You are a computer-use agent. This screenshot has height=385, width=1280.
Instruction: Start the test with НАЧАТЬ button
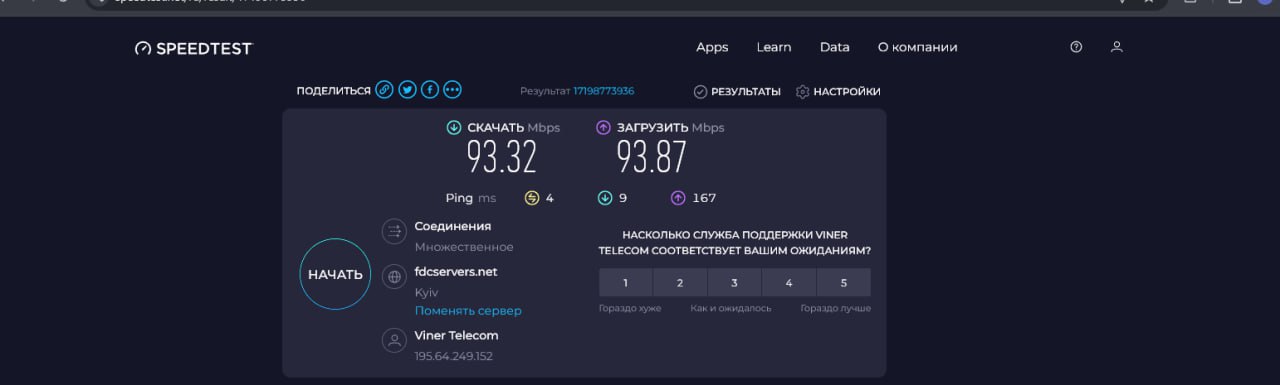(x=336, y=275)
